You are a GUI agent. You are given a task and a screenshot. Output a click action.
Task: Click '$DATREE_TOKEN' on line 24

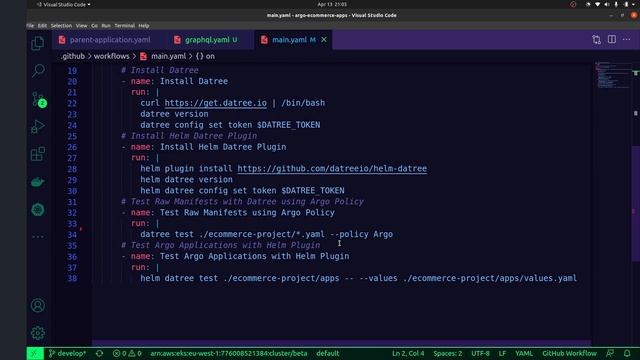point(289,125)
